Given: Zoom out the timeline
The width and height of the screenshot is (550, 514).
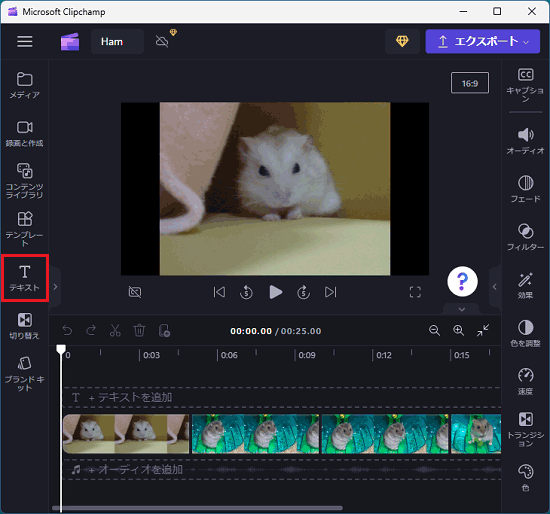Looking at the screenshot, I should (434, 331).
